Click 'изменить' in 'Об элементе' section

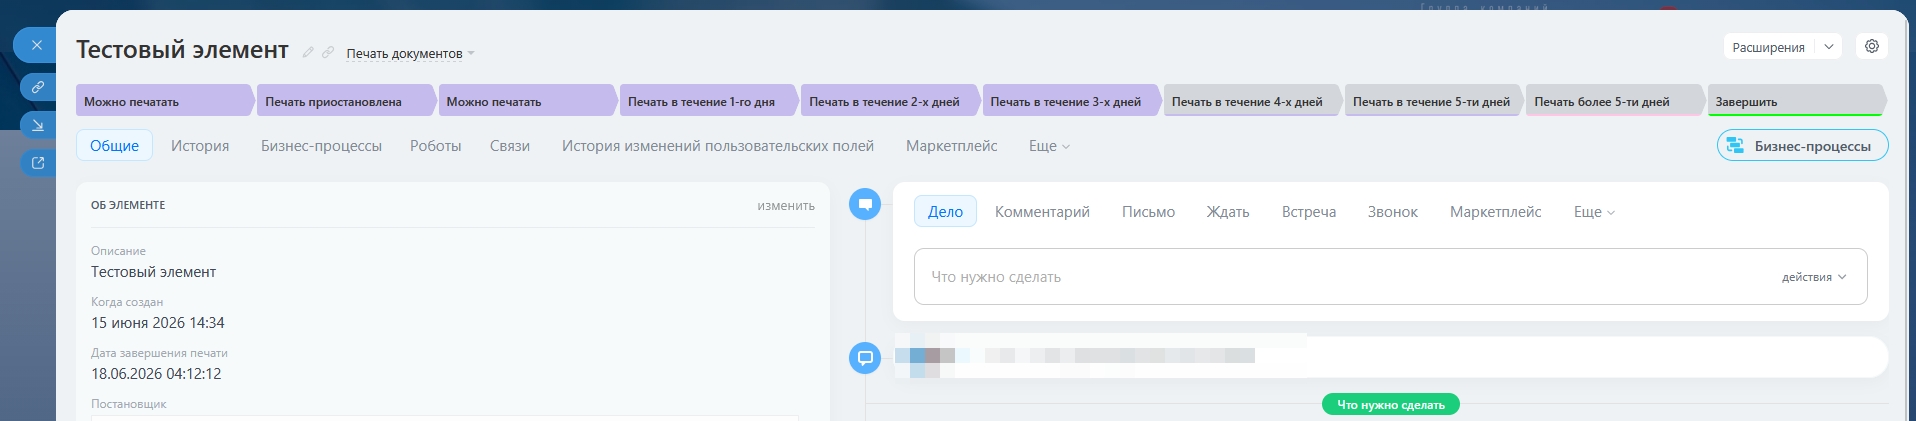click(x=786, y=205)
